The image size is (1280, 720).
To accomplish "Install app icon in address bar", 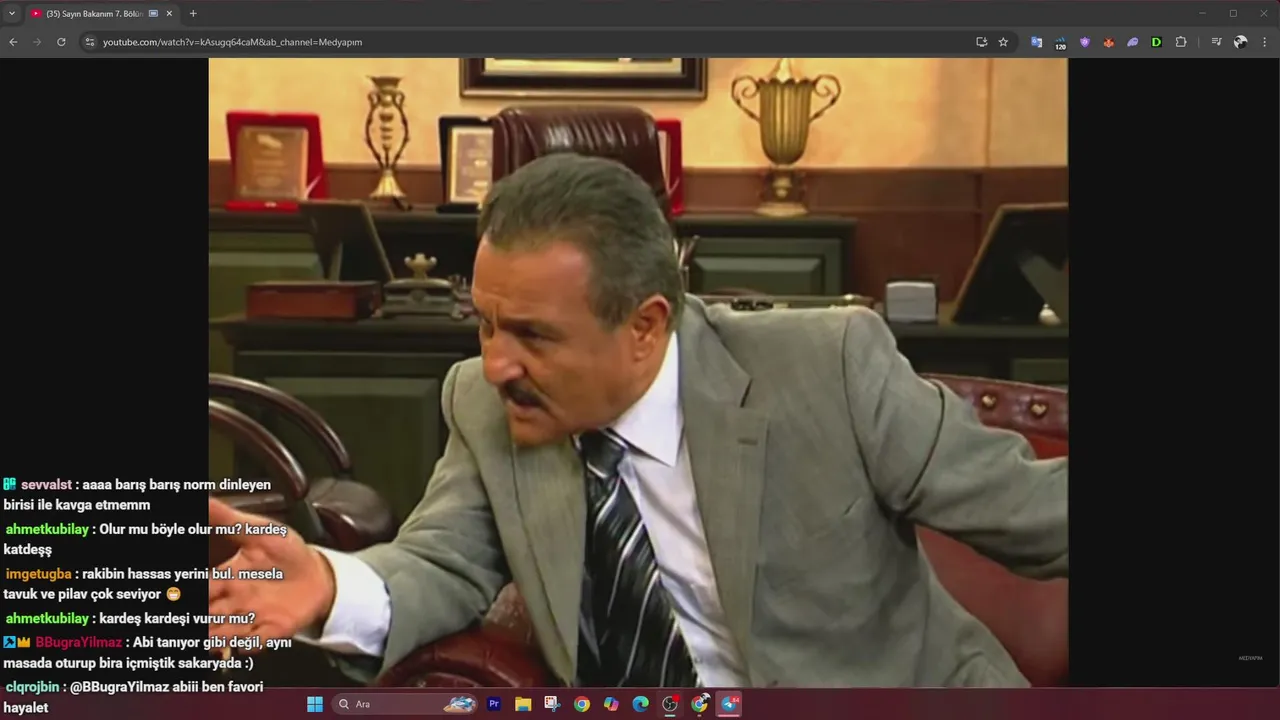I will pos(982,42).
